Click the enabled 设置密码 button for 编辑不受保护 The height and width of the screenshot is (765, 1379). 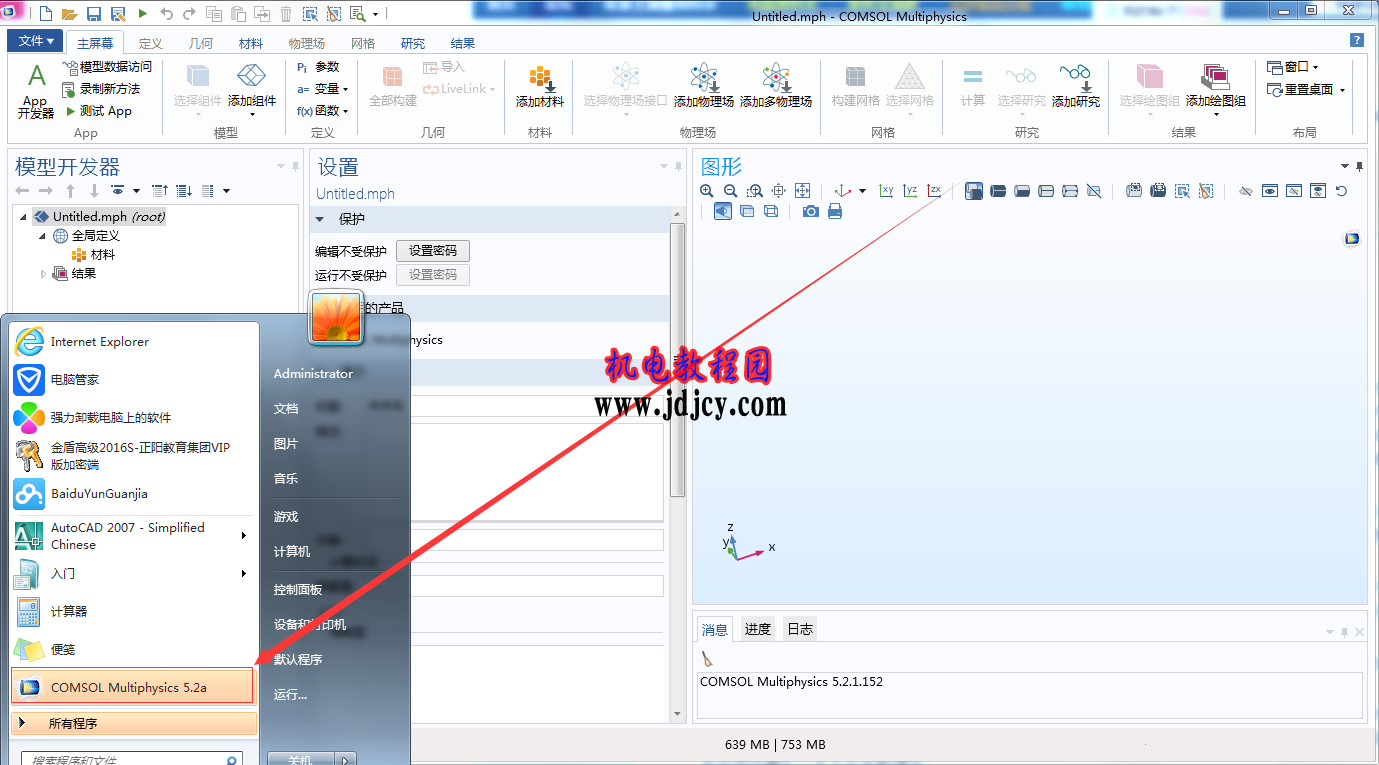(433, 251)
